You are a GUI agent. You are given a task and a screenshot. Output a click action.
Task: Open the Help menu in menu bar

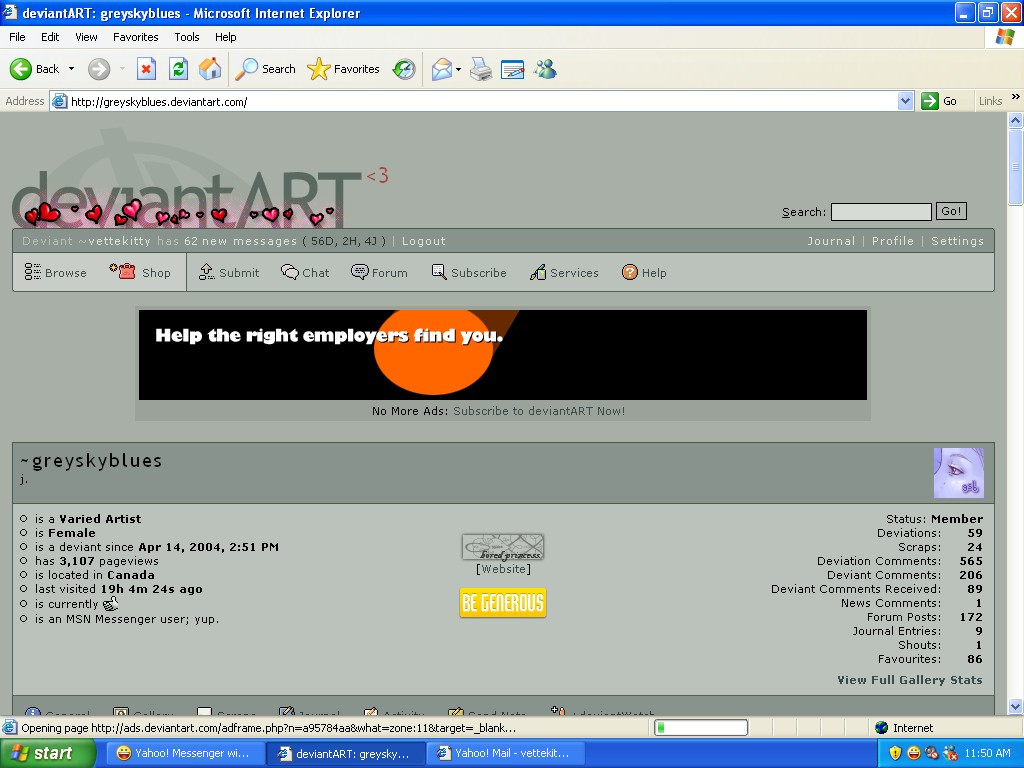click(225, 37)
